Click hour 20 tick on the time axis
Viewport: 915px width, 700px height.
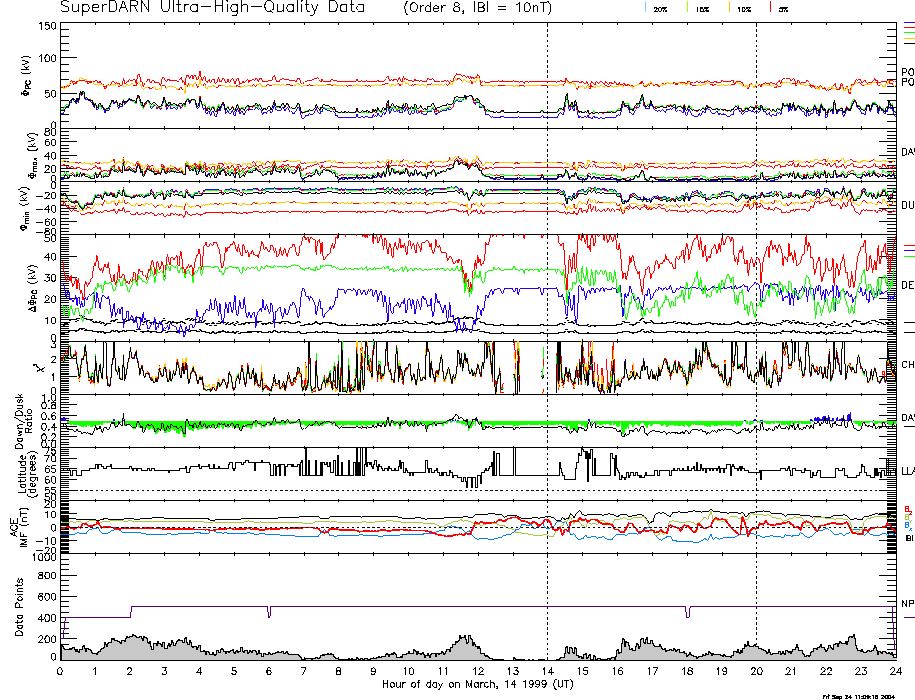(756, 671)
